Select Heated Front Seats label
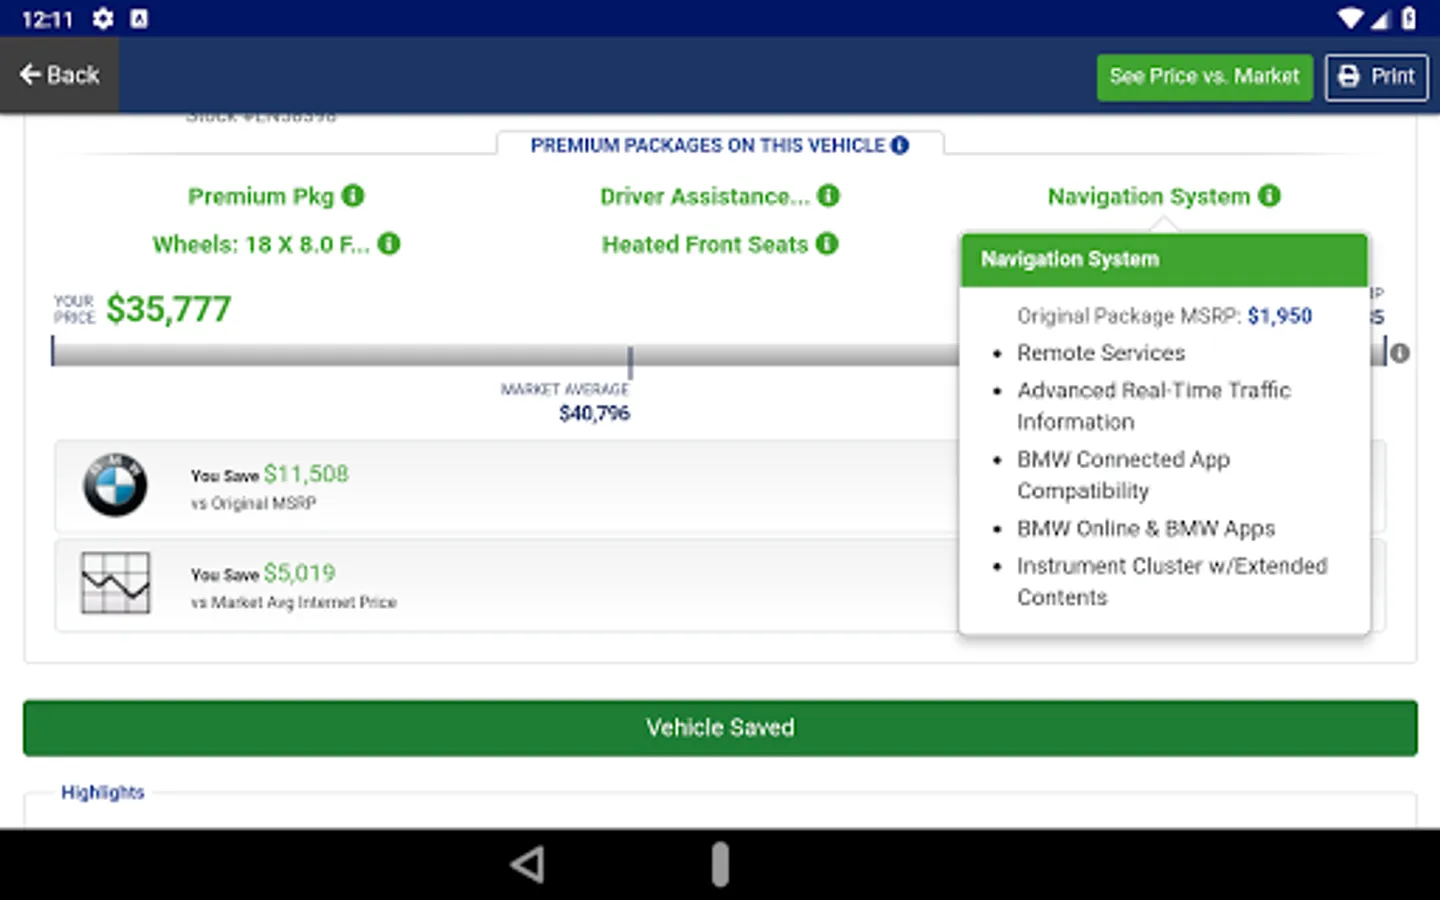Viewport: 1440px width, 900px height. (705, 245)
